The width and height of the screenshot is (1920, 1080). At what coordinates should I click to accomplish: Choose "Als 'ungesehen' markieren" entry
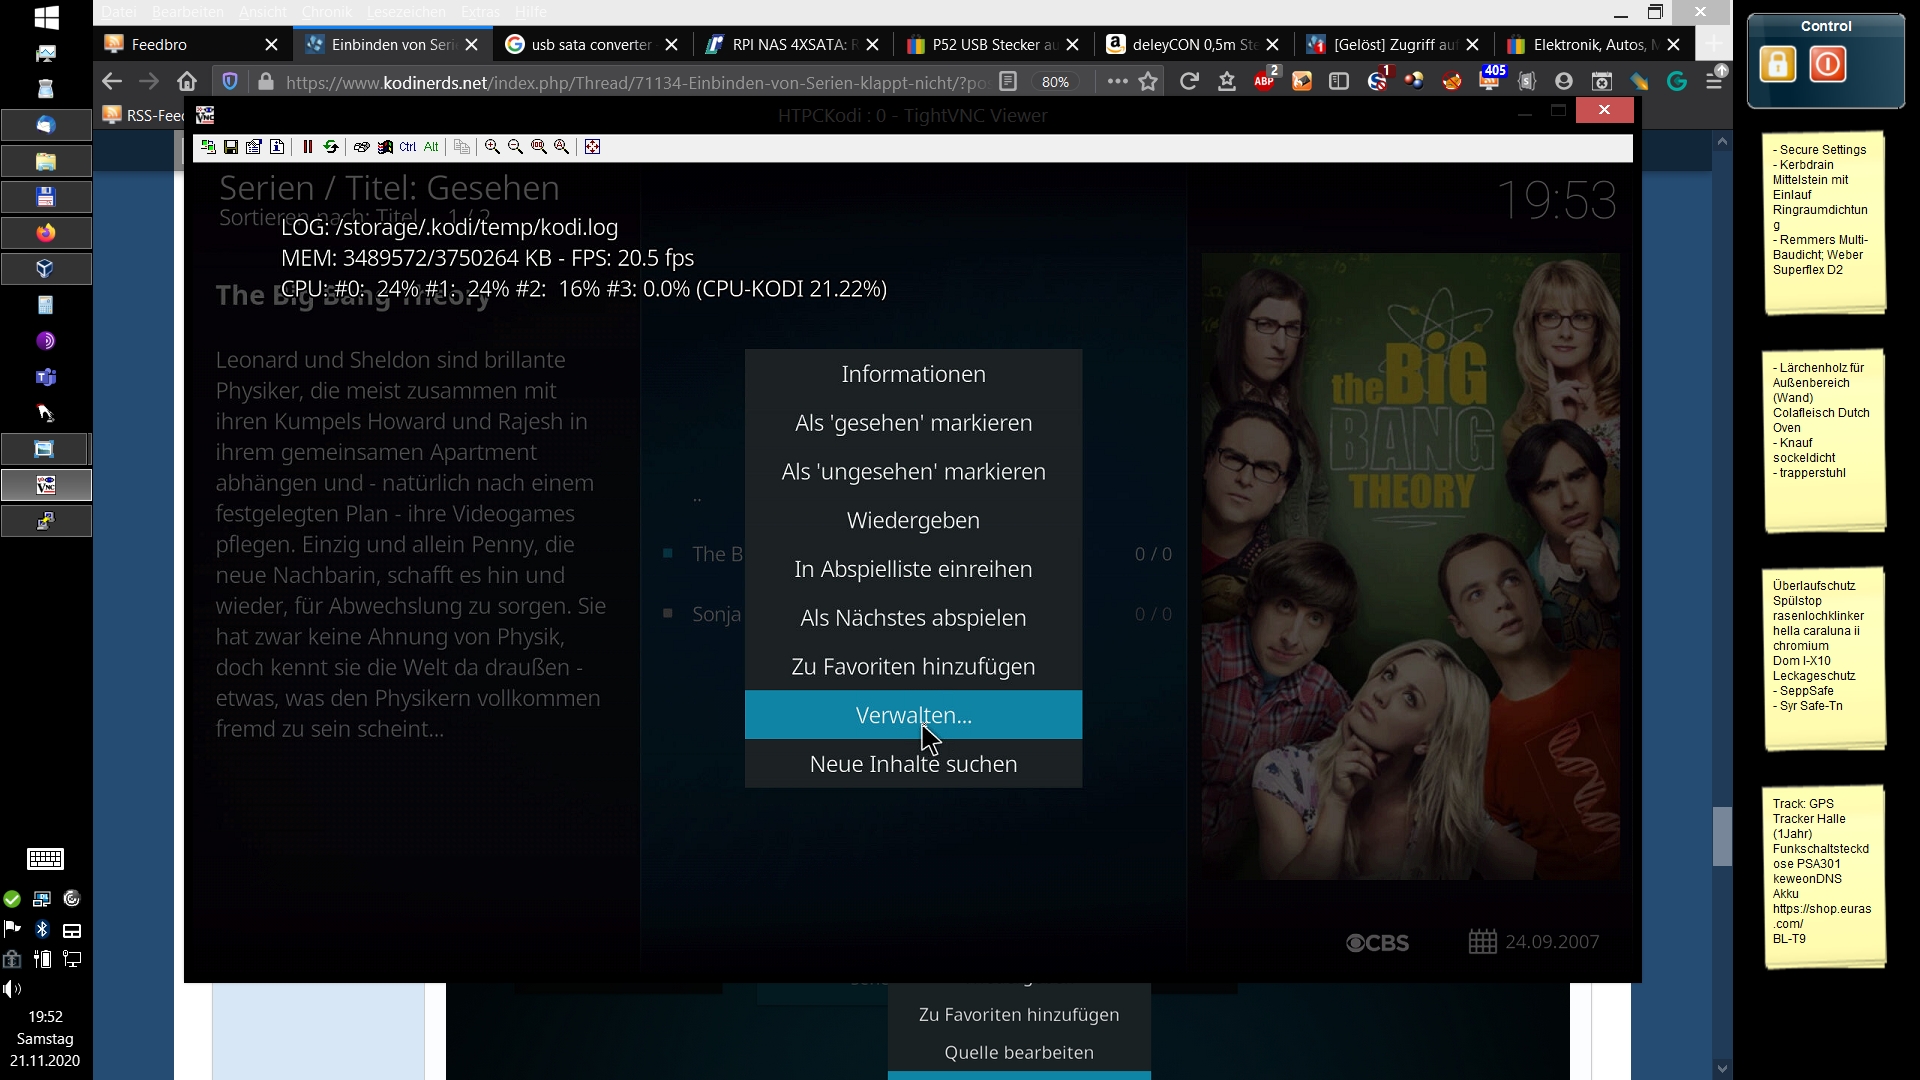pos(913,472)
